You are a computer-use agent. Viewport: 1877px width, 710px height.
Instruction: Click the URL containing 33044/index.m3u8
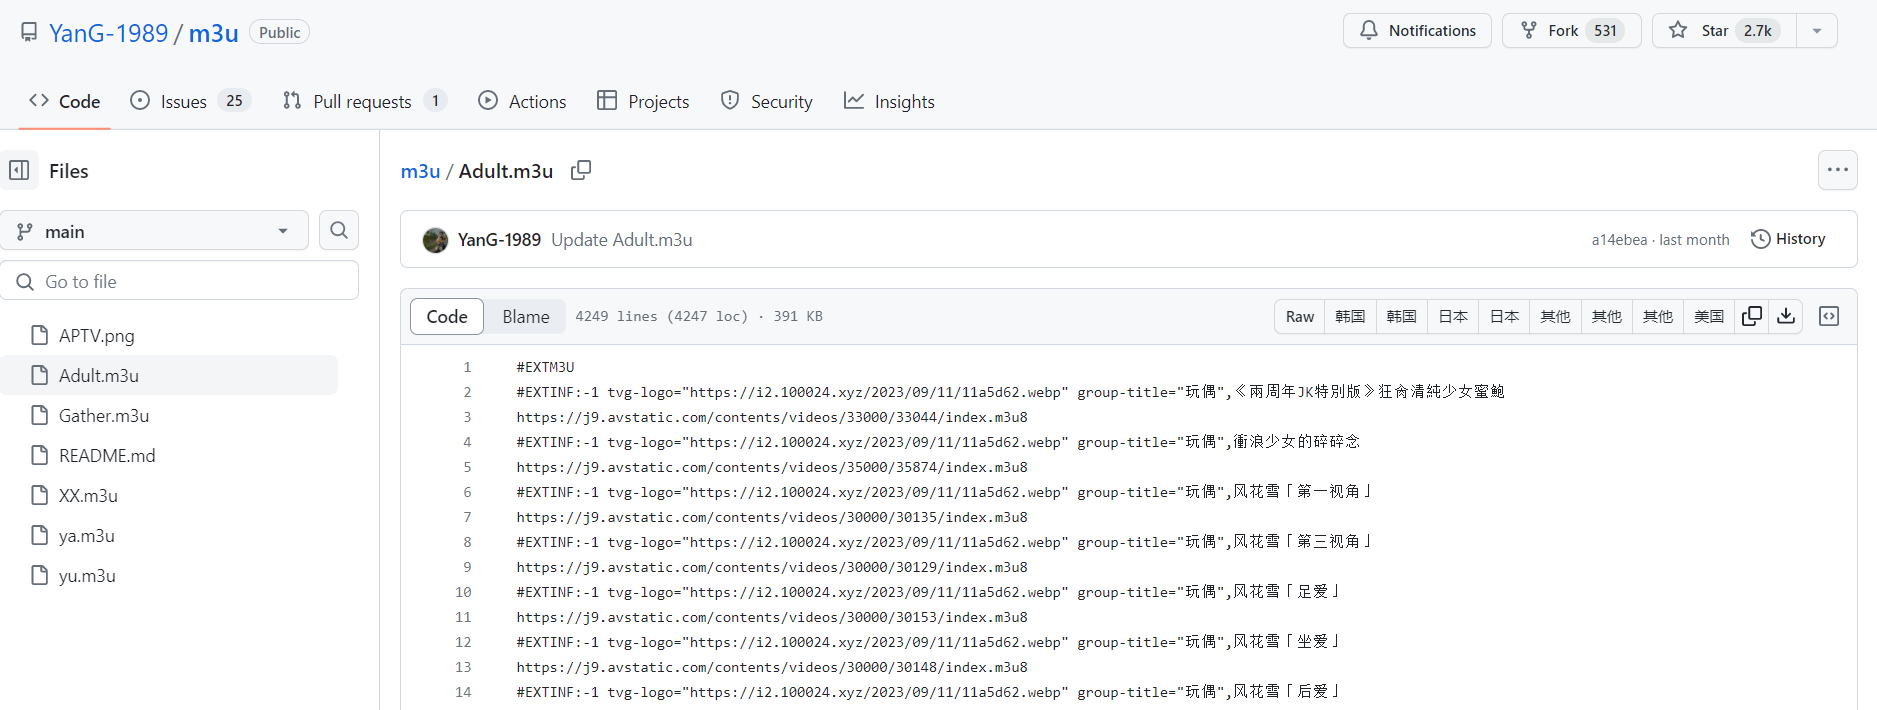click(772, 417)
